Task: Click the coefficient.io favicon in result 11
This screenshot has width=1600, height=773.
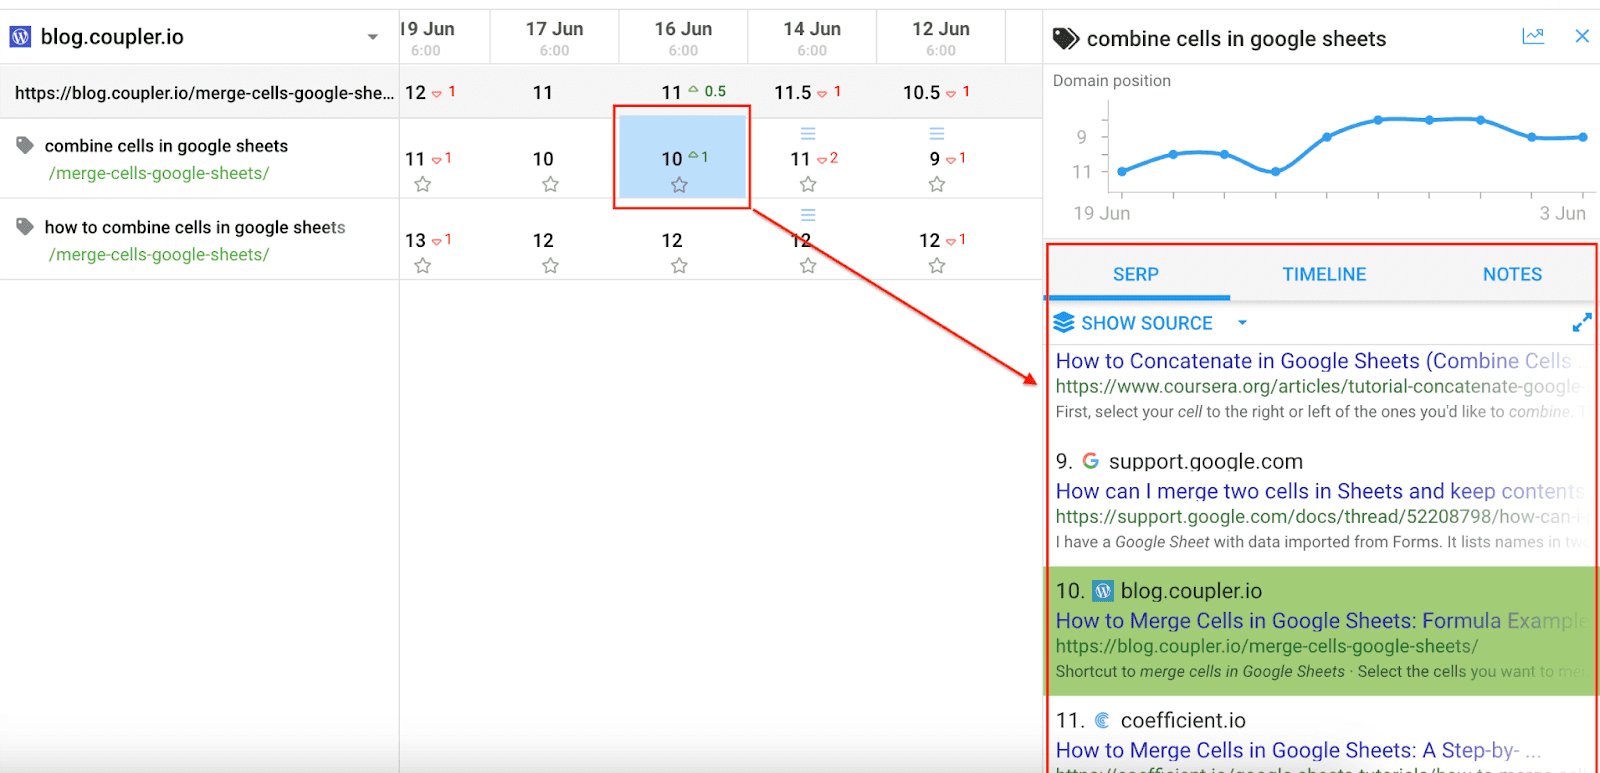Action: point(1102,720)
